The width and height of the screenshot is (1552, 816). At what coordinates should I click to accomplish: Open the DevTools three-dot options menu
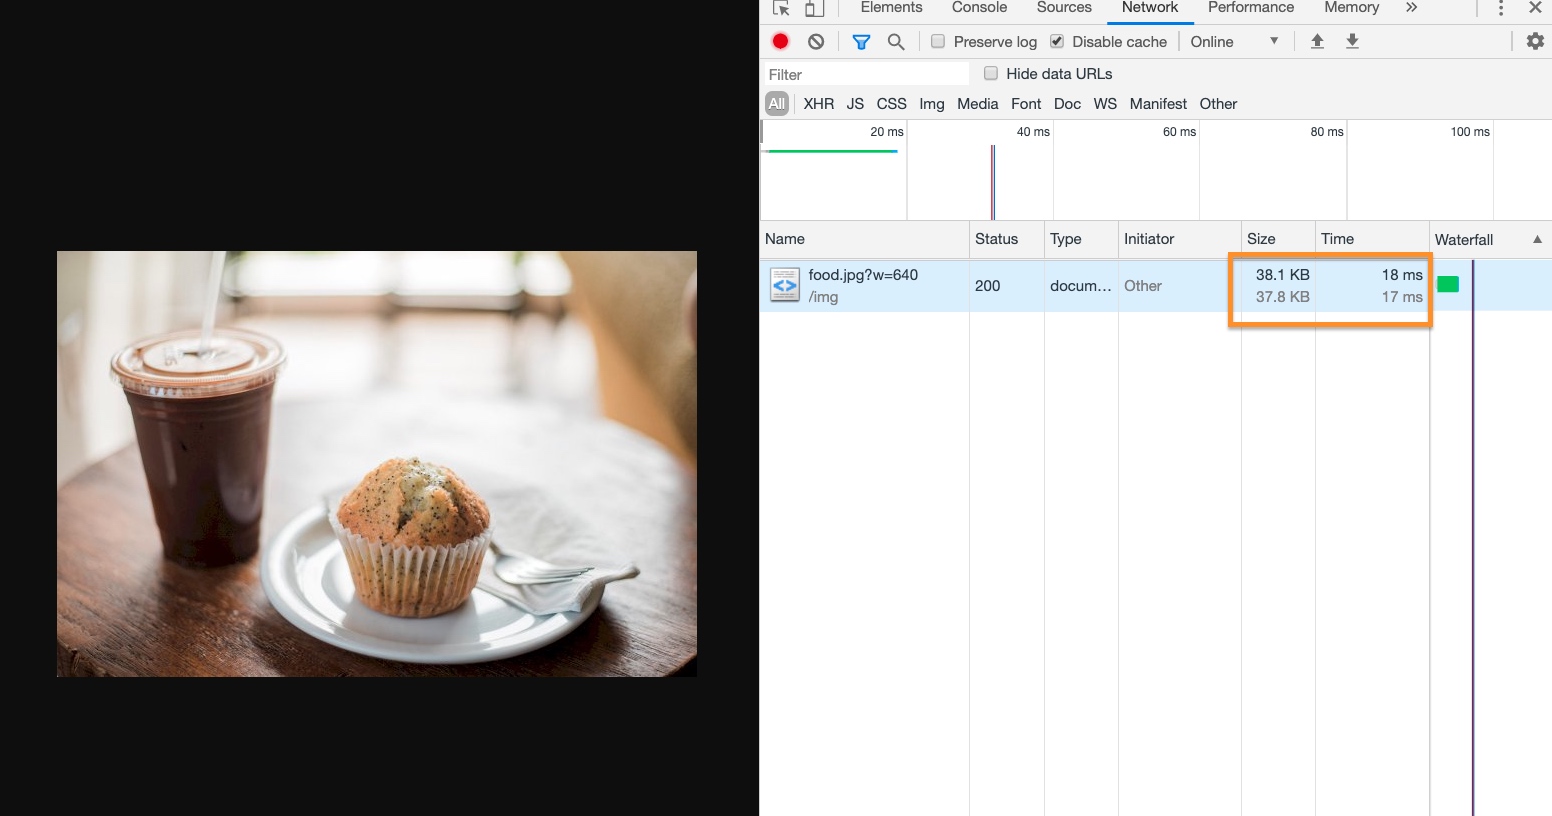(1500, 8)
